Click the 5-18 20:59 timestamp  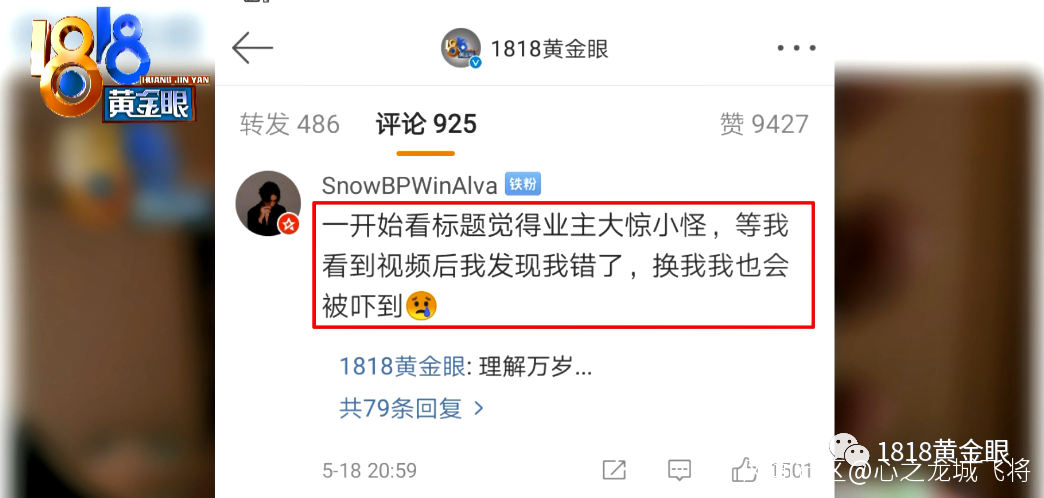[x=370, y=471]
